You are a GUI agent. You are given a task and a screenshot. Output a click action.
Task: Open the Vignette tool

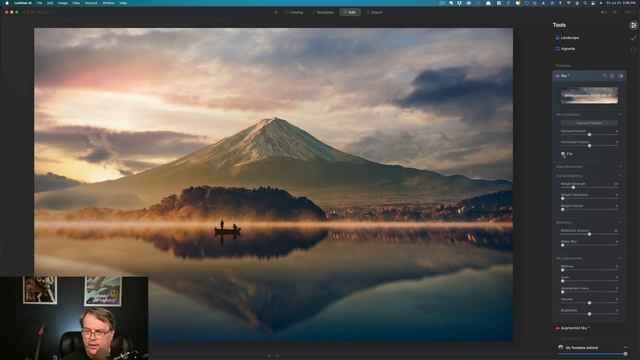[x=565, y=49]
